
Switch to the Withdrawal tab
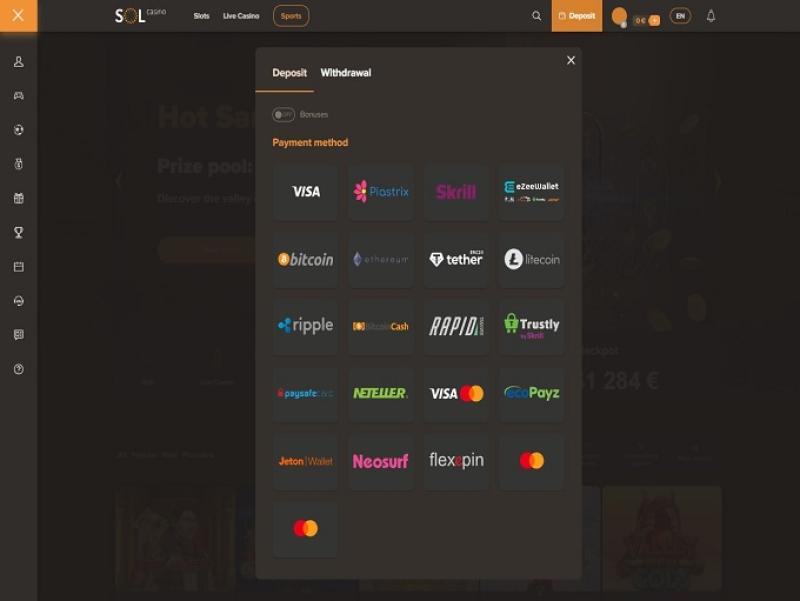[346, 73]
